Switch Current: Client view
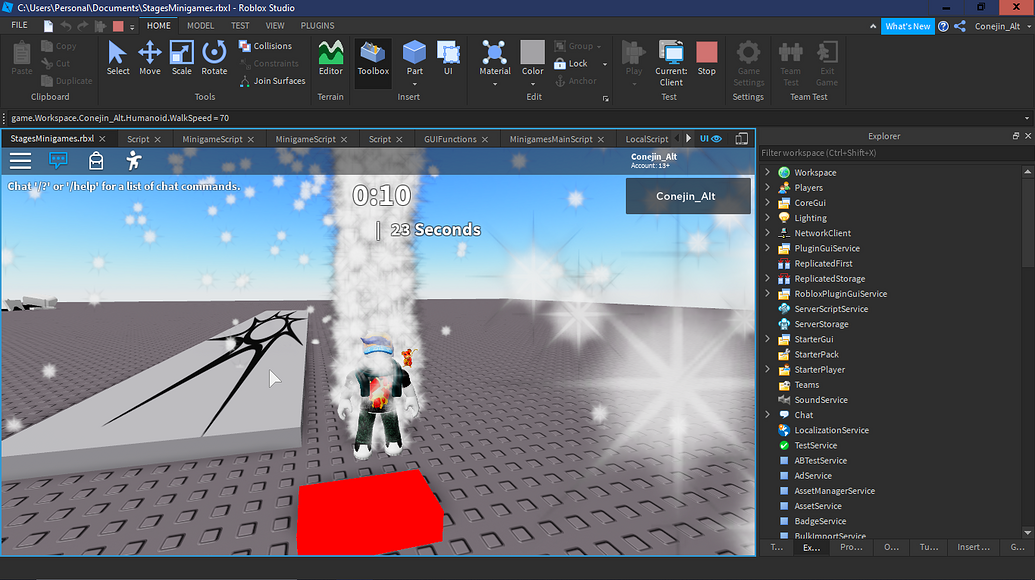 tap(671, 63)
